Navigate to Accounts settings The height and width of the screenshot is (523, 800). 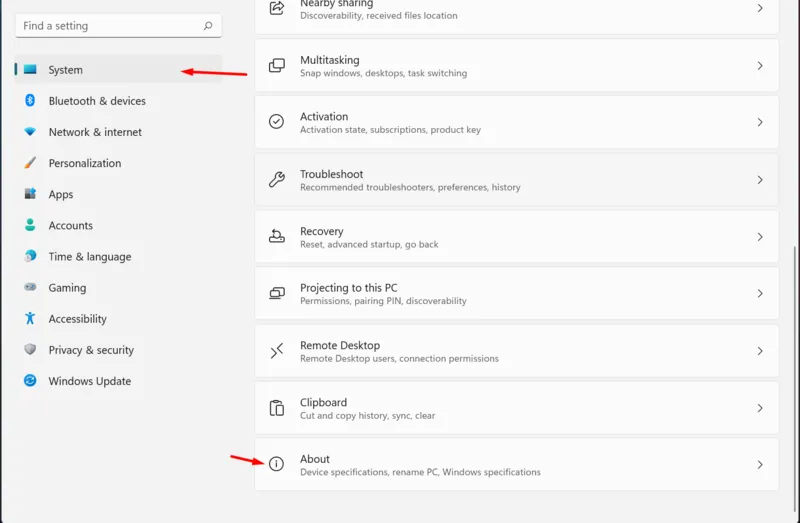[118, 225]
